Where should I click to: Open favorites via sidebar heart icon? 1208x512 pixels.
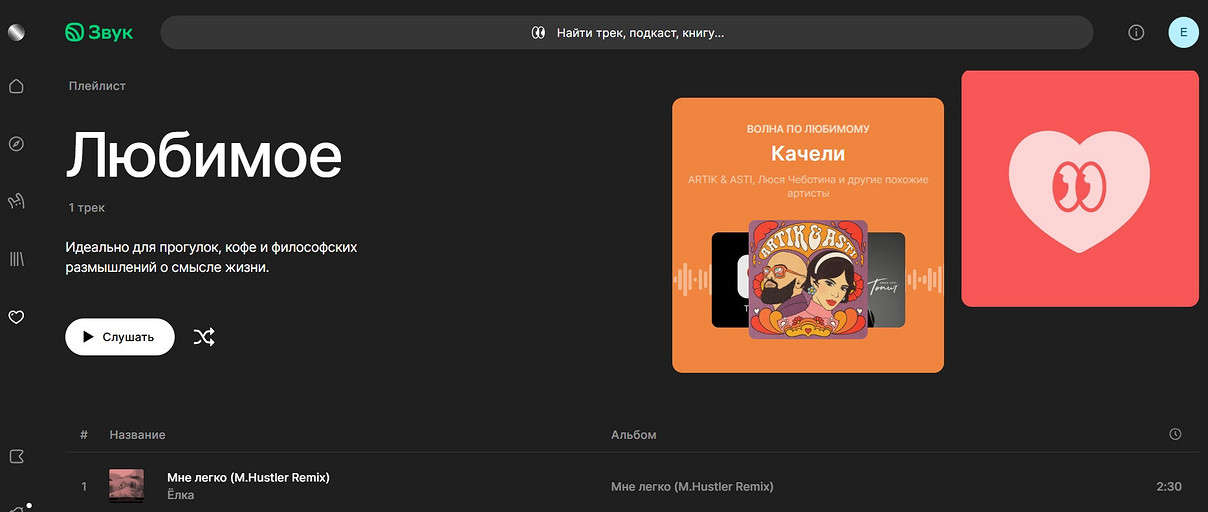pyautogui.click(x=16, y=317)
